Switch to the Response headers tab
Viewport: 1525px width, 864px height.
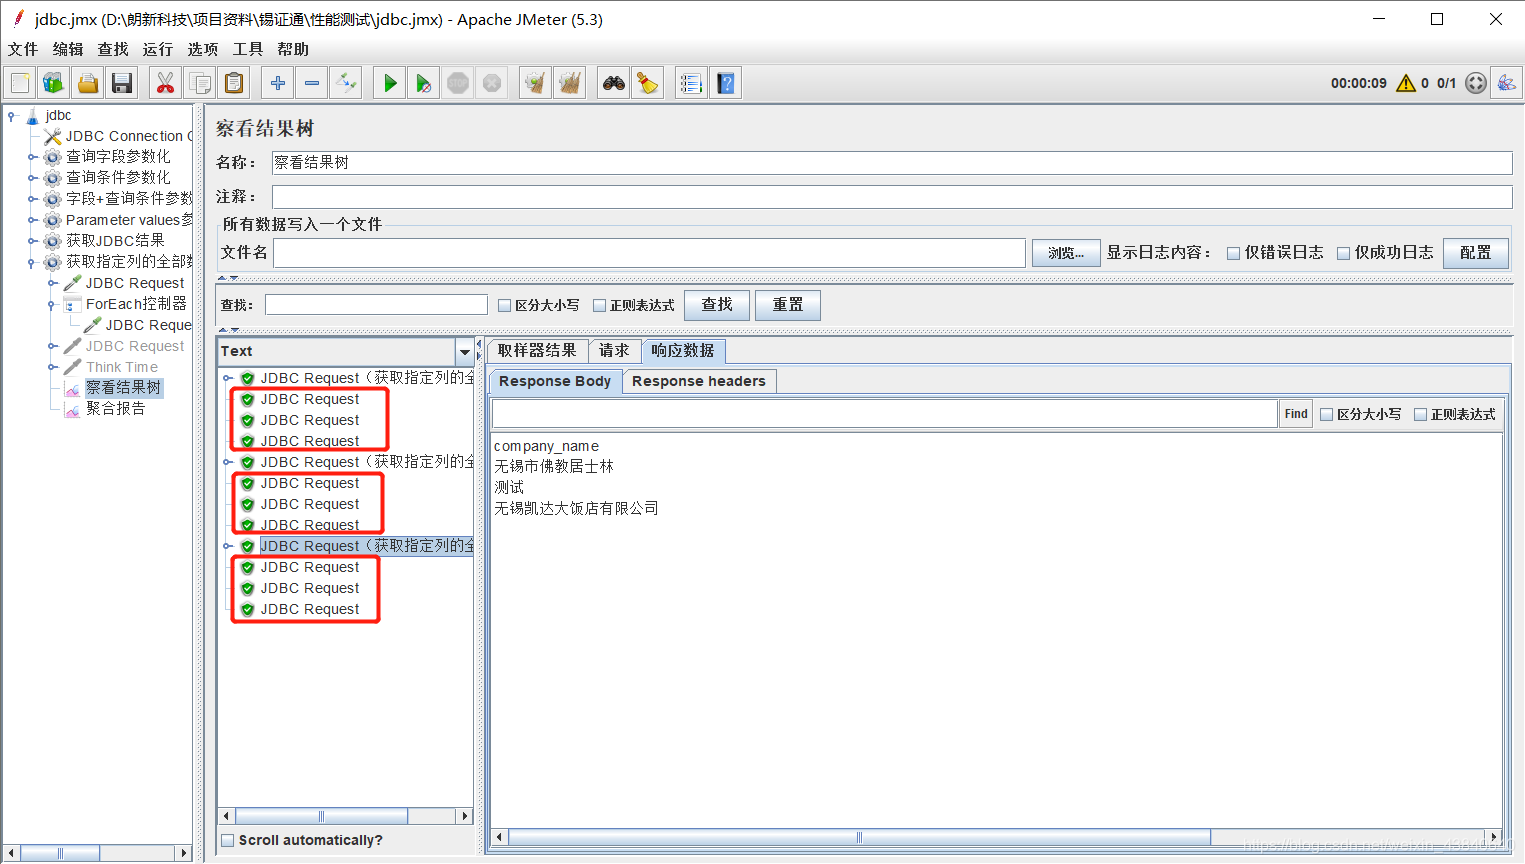click(699, 381)
